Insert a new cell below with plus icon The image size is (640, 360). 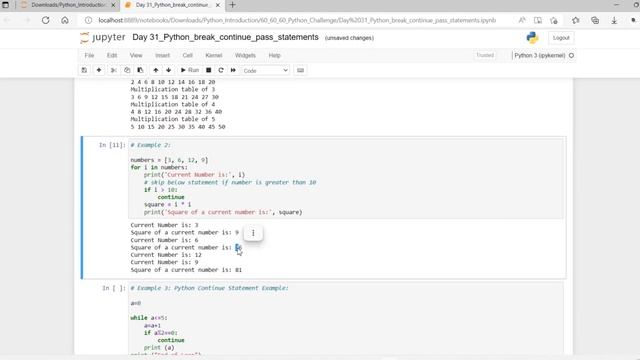point(99,70)
